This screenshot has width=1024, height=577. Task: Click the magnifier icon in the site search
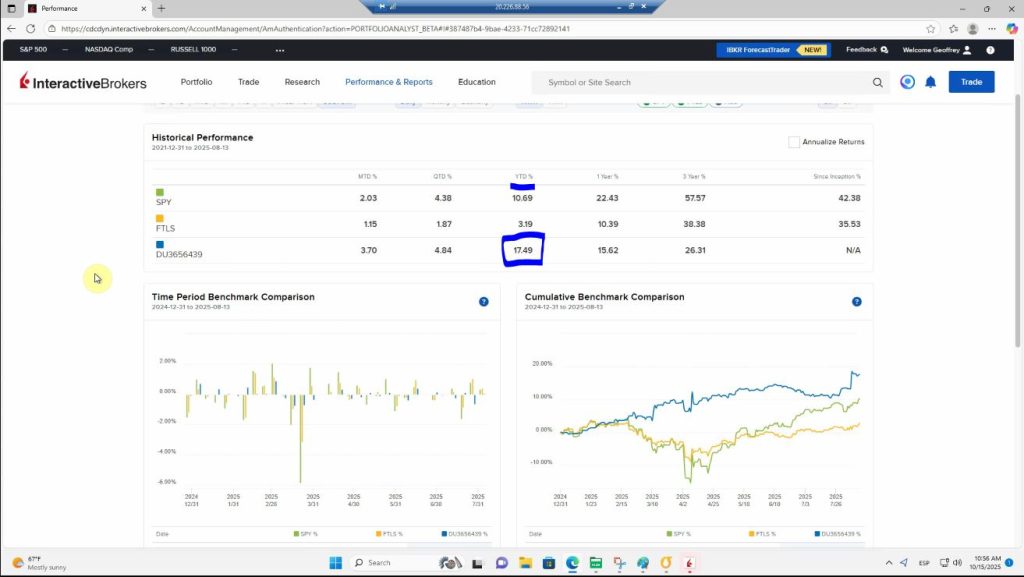coord(878,82)
